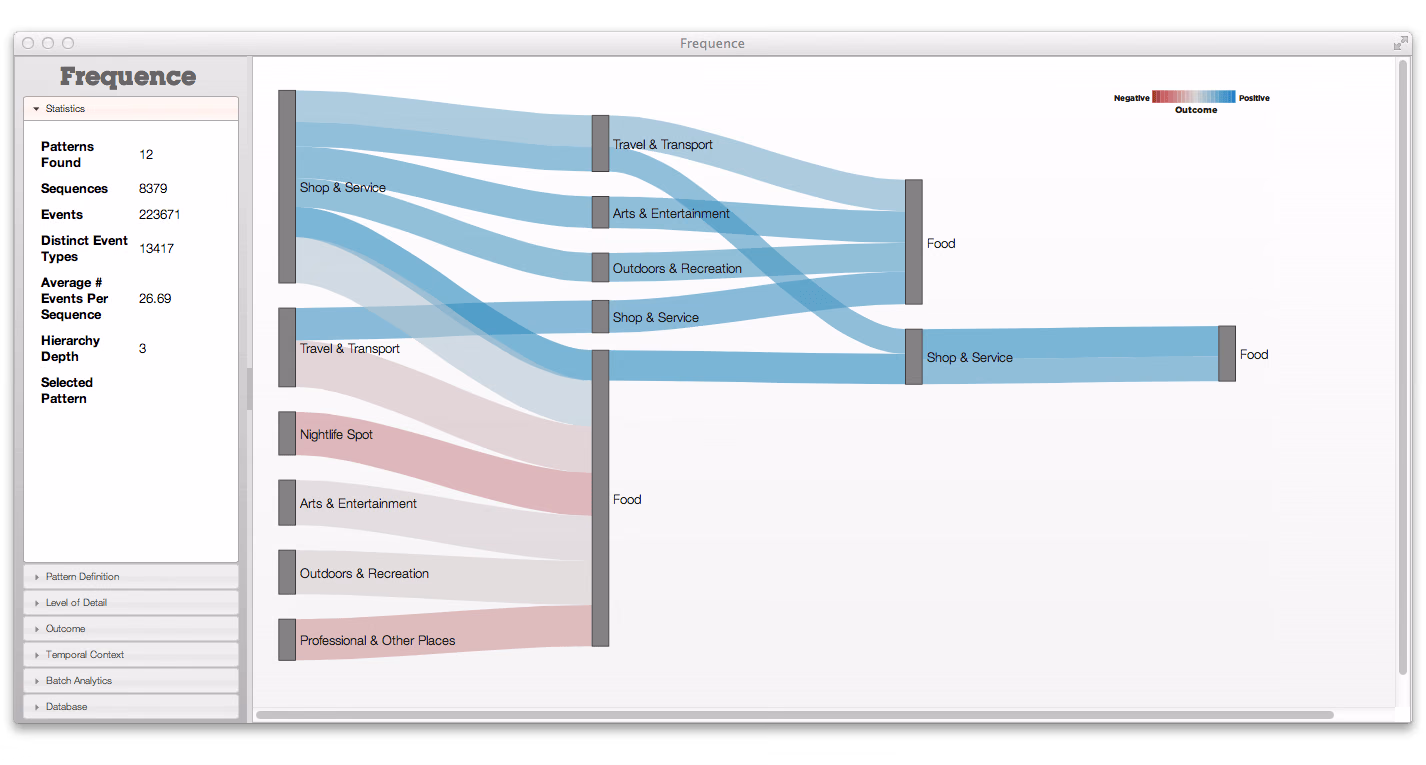Expand the Level of Detail panel
Screen dimensions: 1426x765
(131, 603)
